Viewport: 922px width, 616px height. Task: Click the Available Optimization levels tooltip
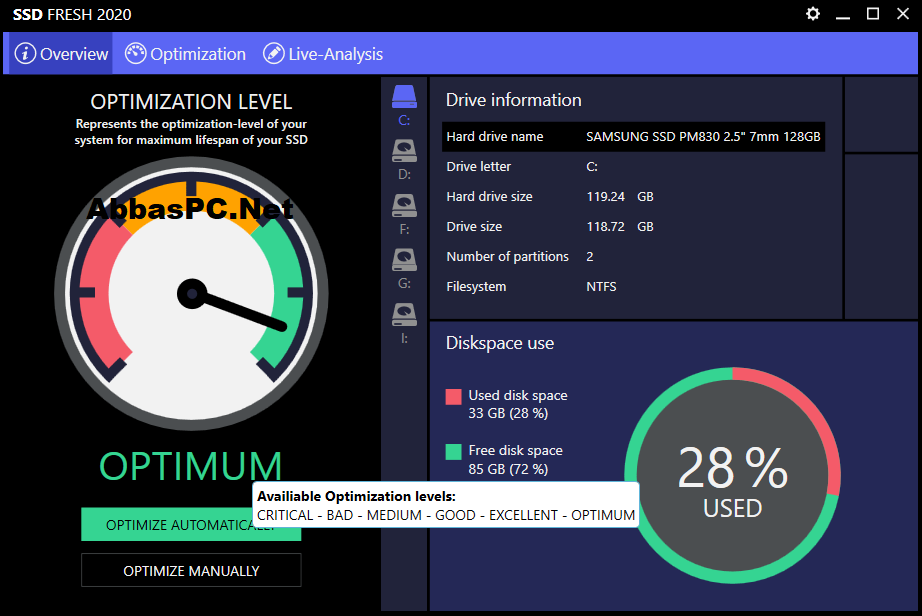pos(446,504)
